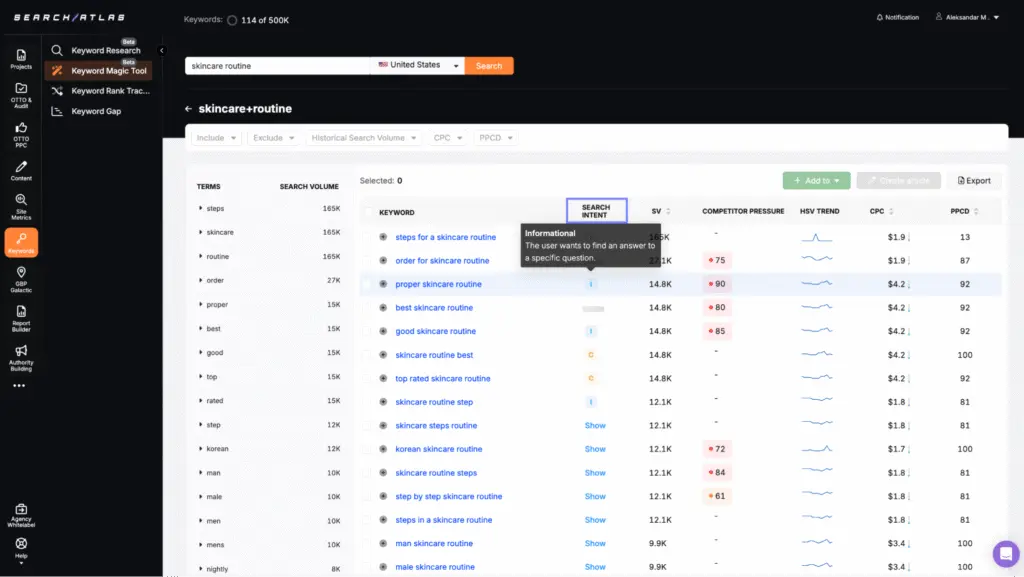
Task: Open OTTO PPC sidebar icon
Action: click(21, 134)
